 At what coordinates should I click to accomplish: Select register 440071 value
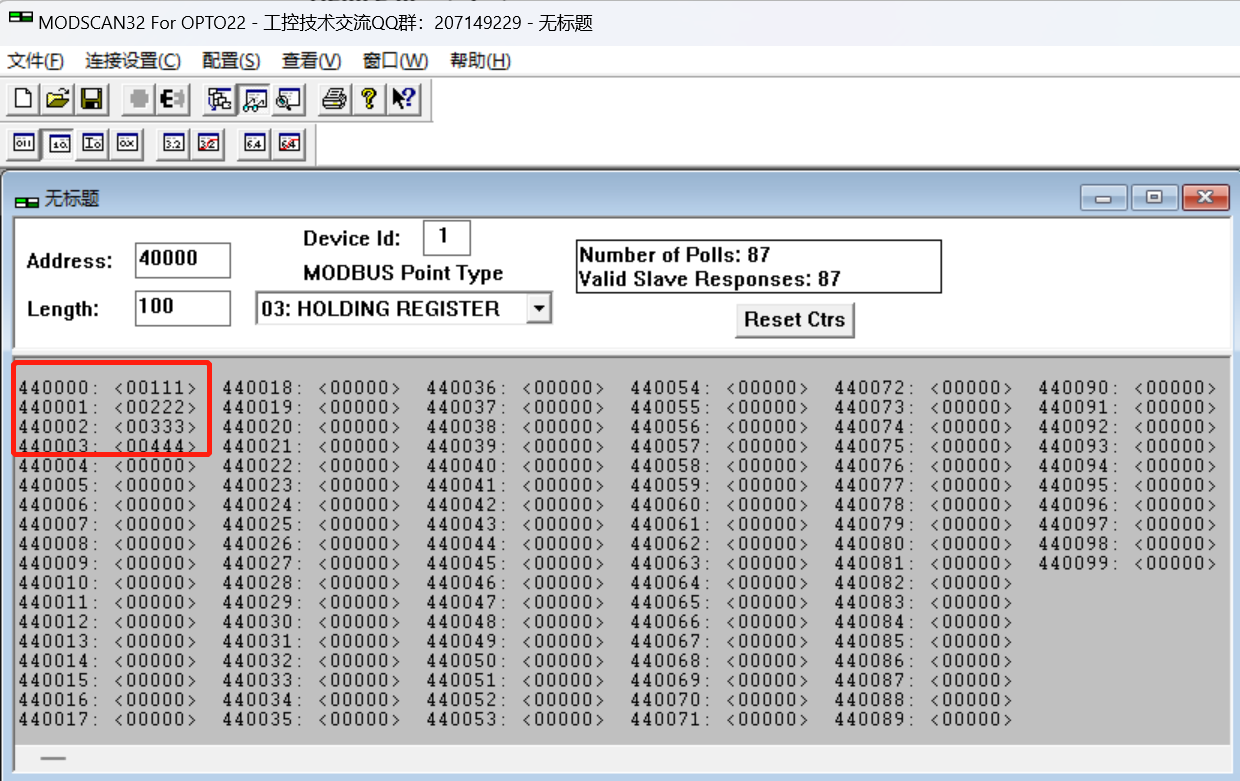pos(768,719)
